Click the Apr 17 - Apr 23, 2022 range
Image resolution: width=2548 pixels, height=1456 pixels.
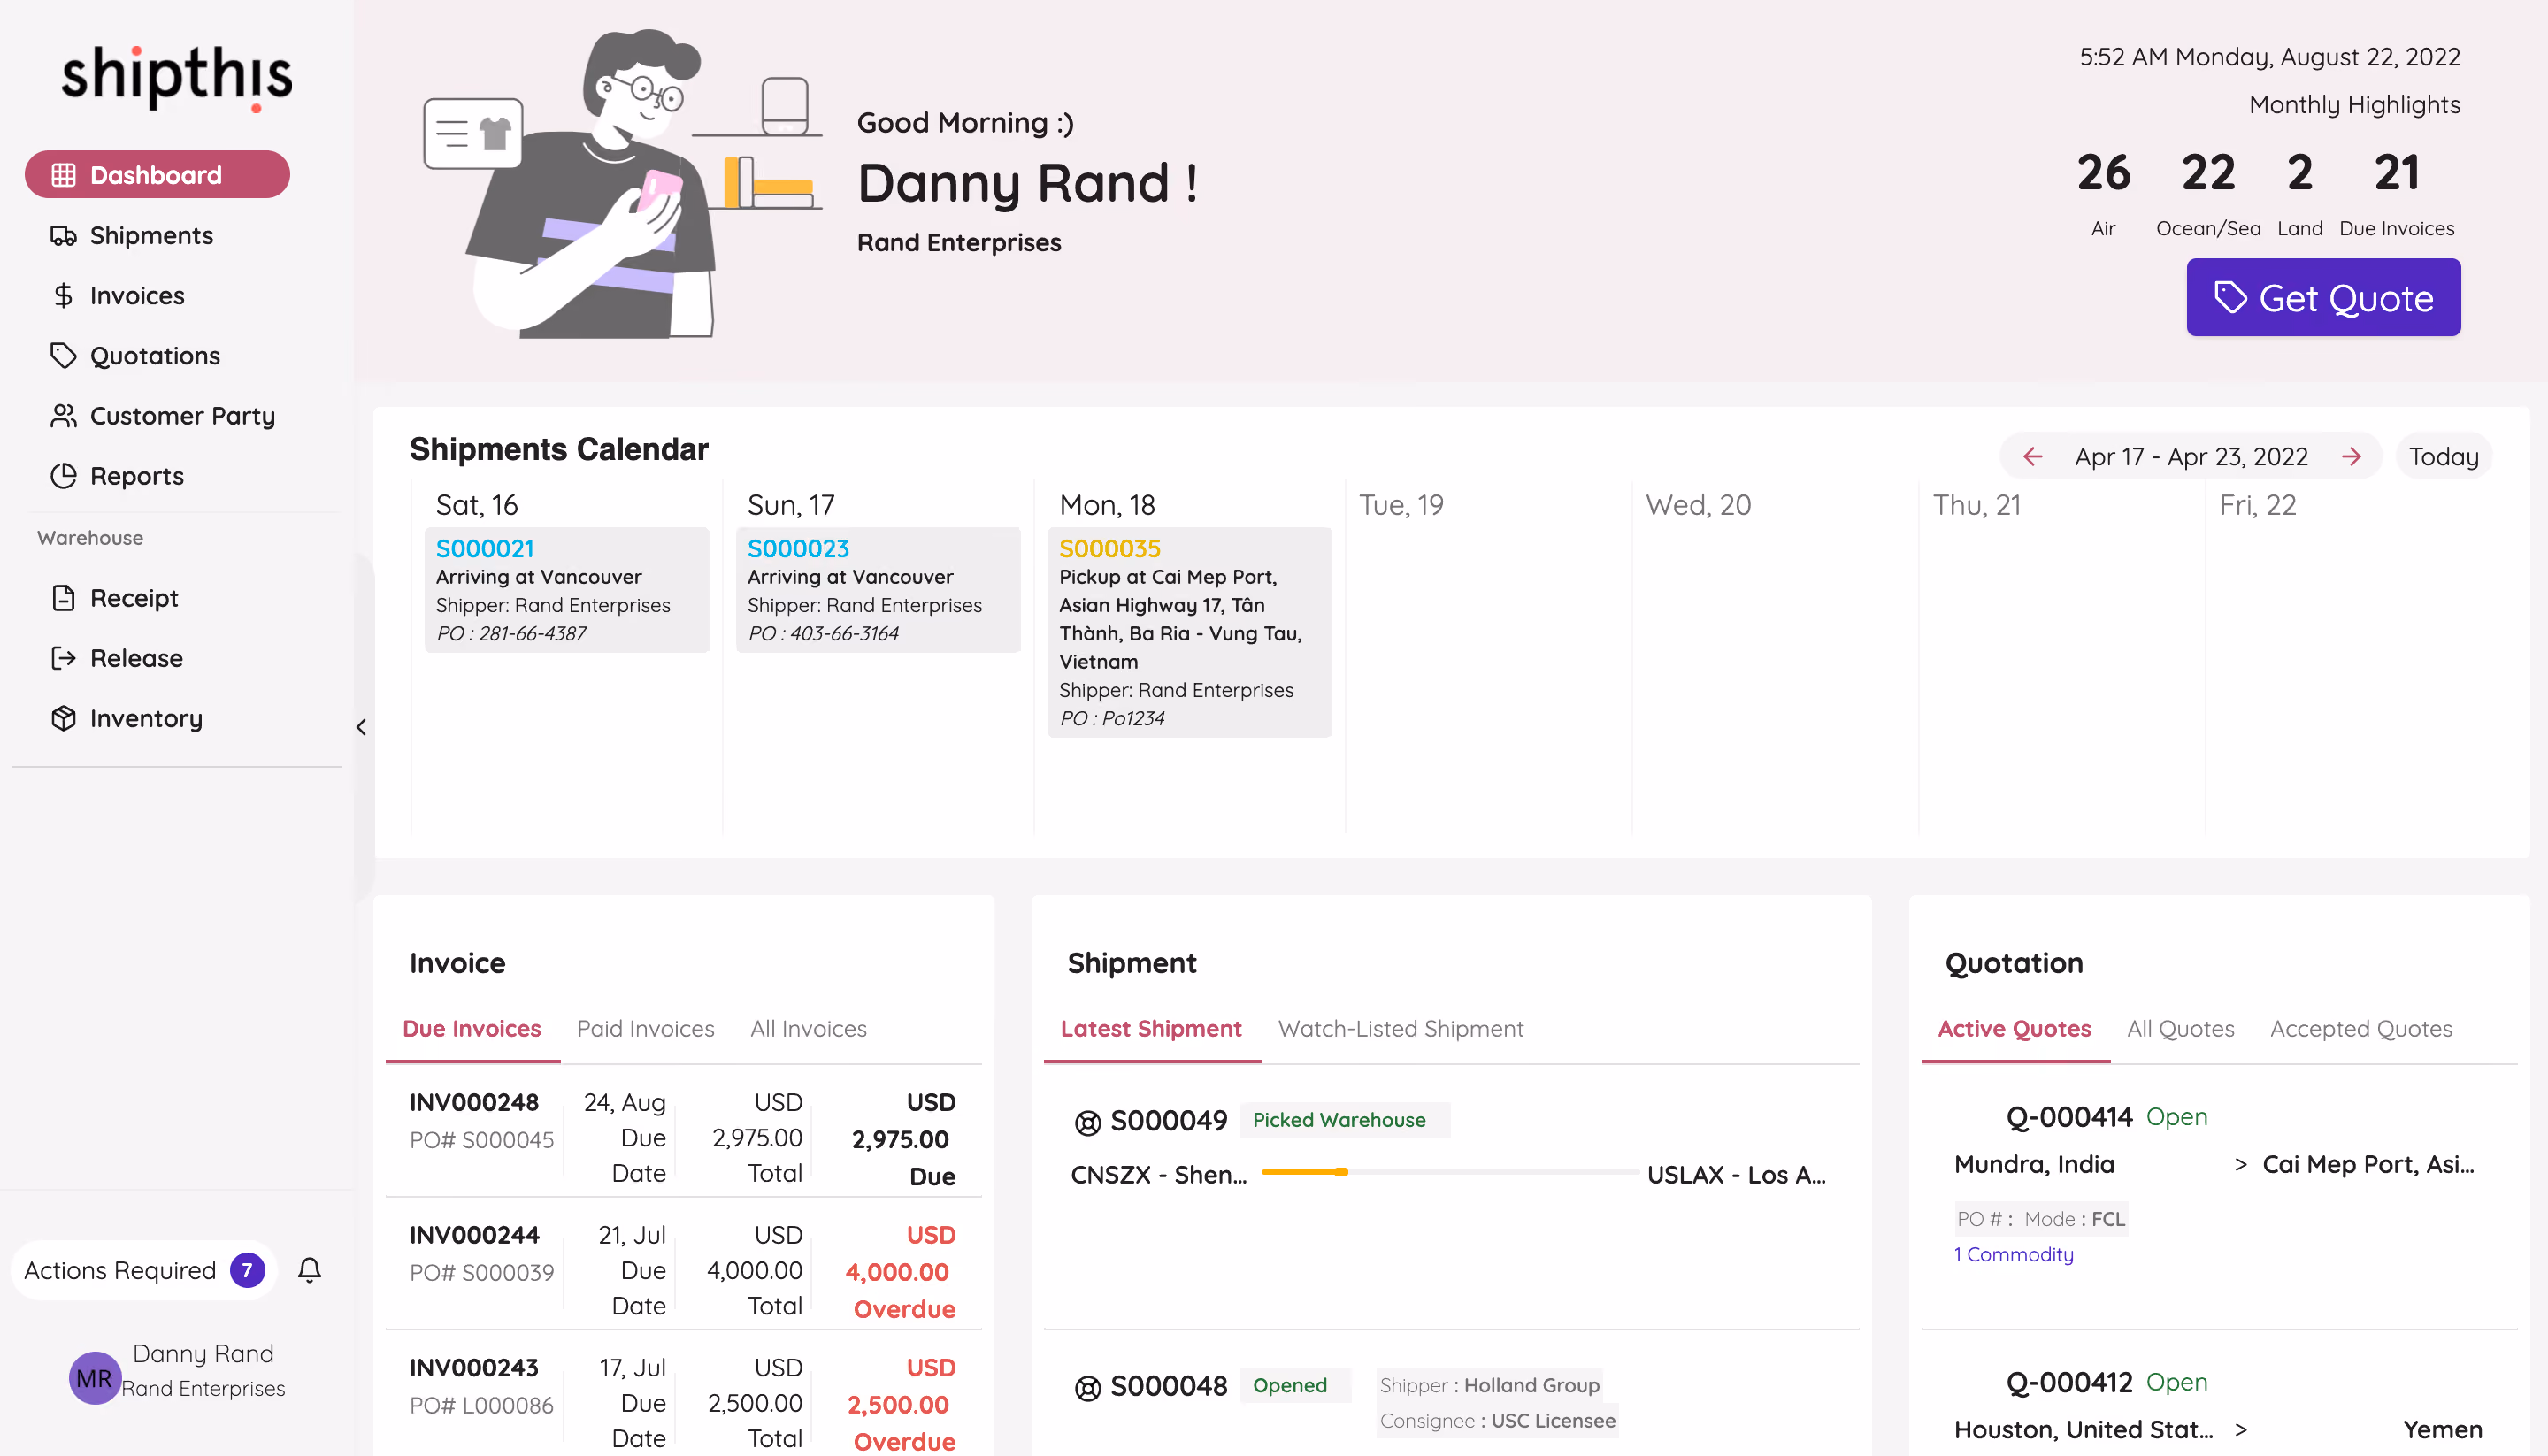(2192, 457)
